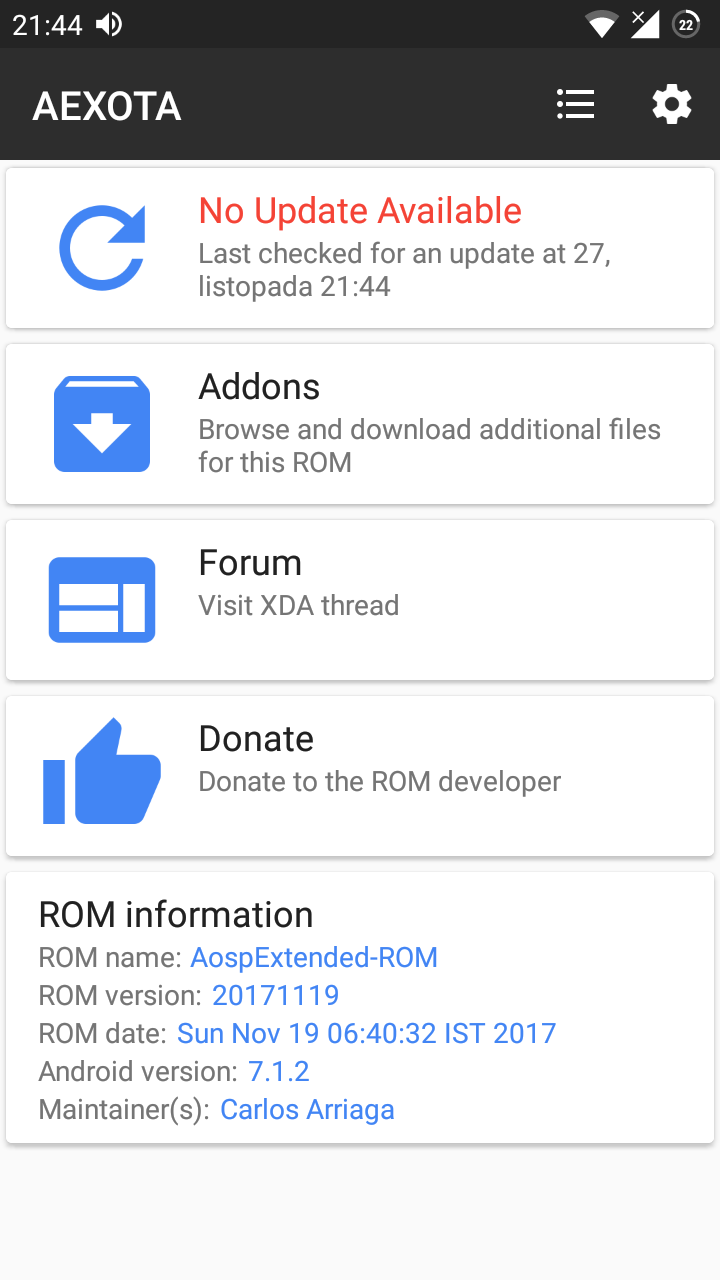The width and height of the screenshot is (720, 1280).
Task: Tap the blue refresh update icon
Action: click(102, 247)
